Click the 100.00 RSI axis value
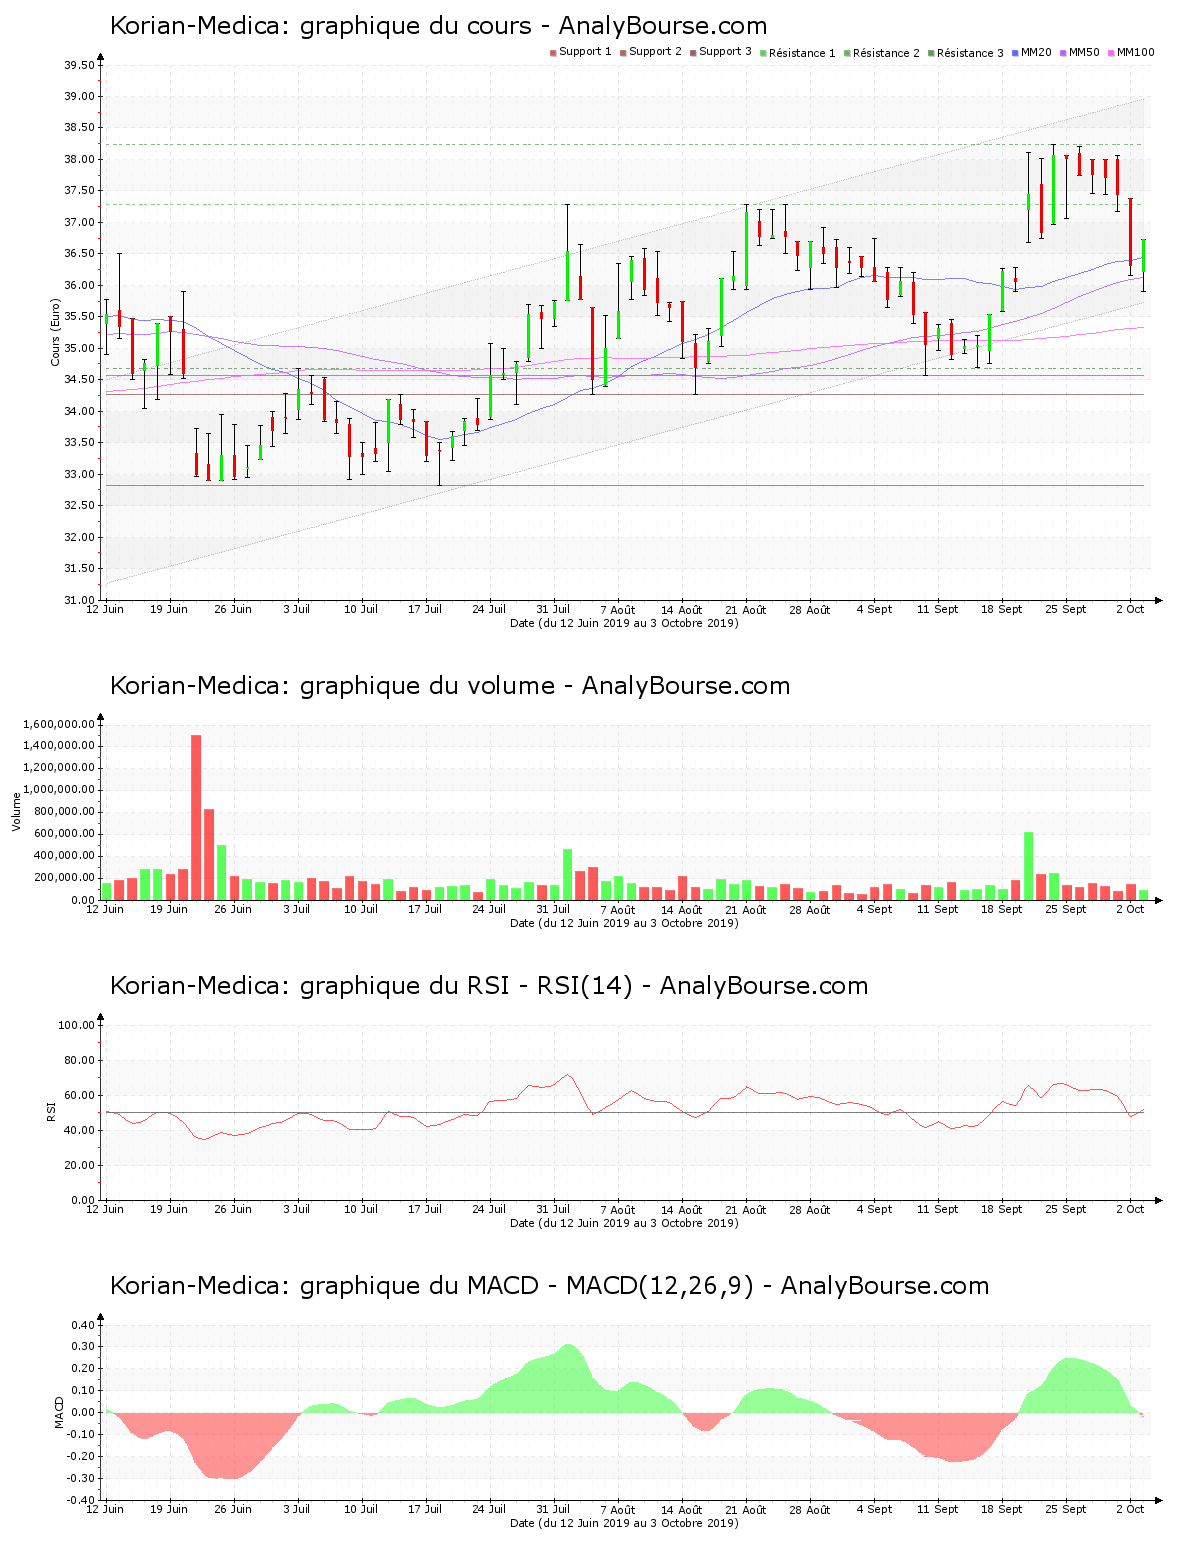 (x=77, y=1025)
